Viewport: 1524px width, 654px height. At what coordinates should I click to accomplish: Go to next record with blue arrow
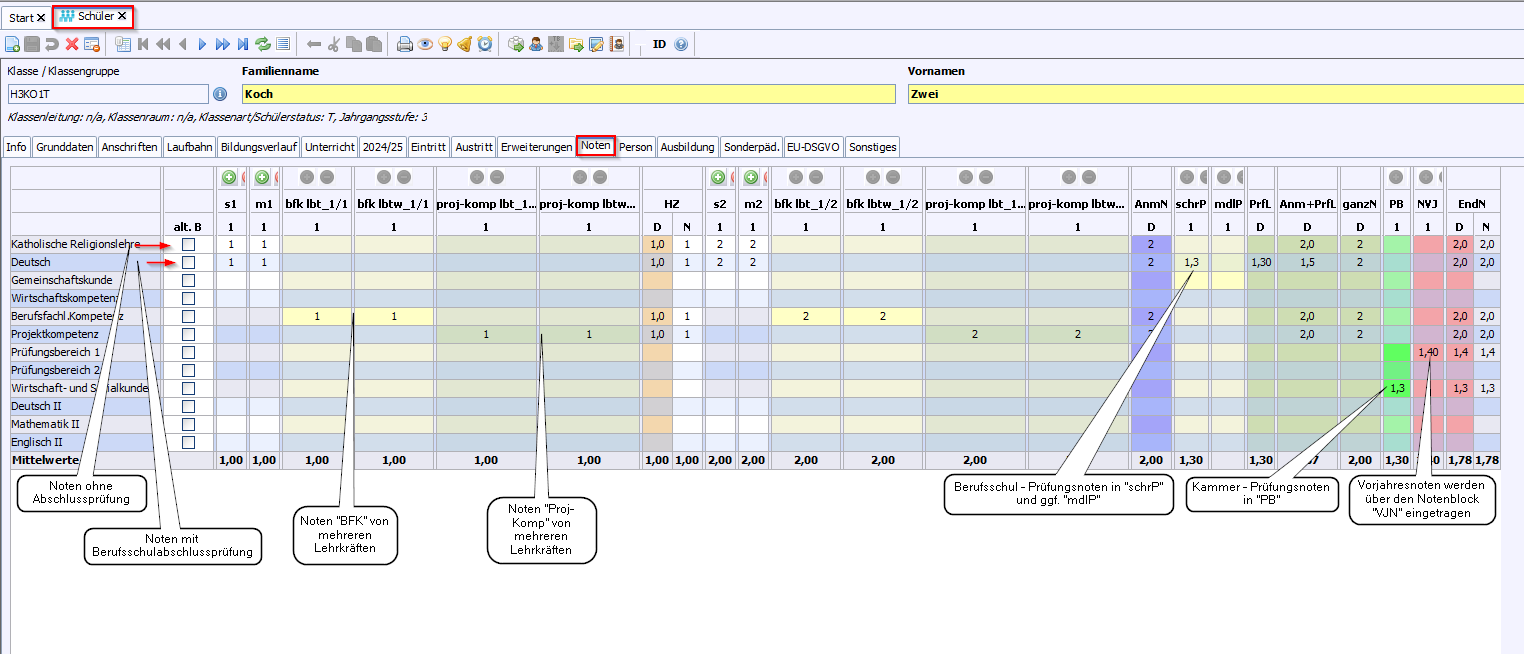coord(202,44)
